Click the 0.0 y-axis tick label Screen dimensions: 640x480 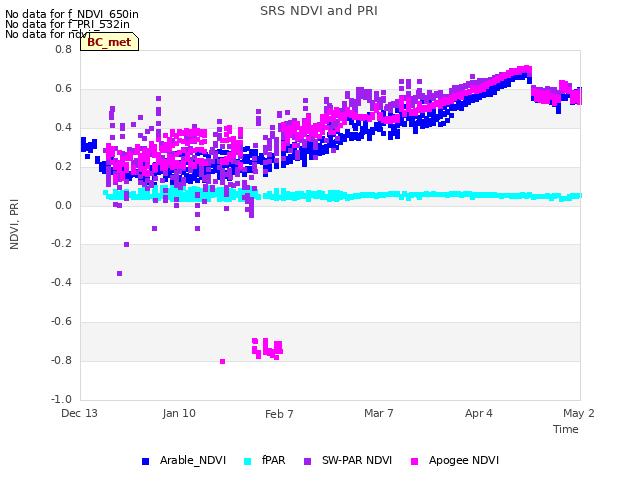coord(64,205)
